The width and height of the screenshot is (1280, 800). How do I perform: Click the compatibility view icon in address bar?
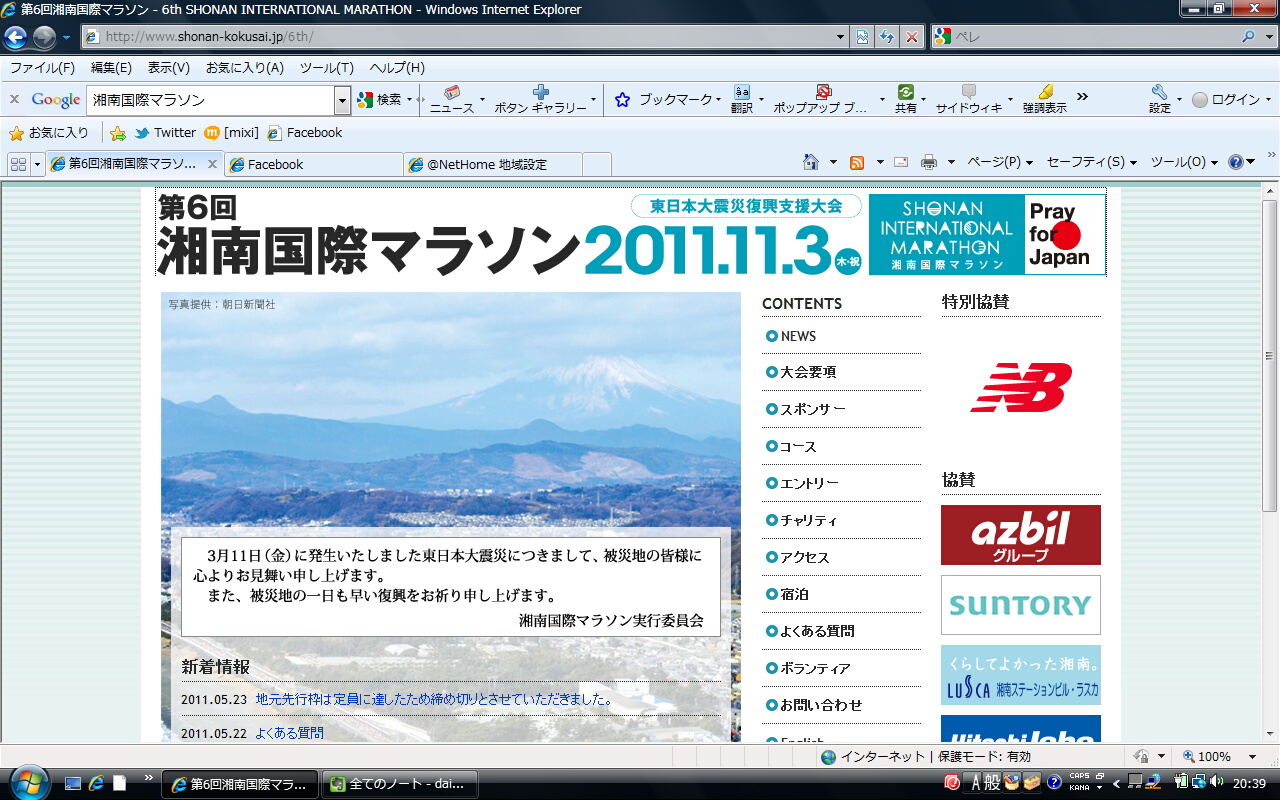[862, 37]
